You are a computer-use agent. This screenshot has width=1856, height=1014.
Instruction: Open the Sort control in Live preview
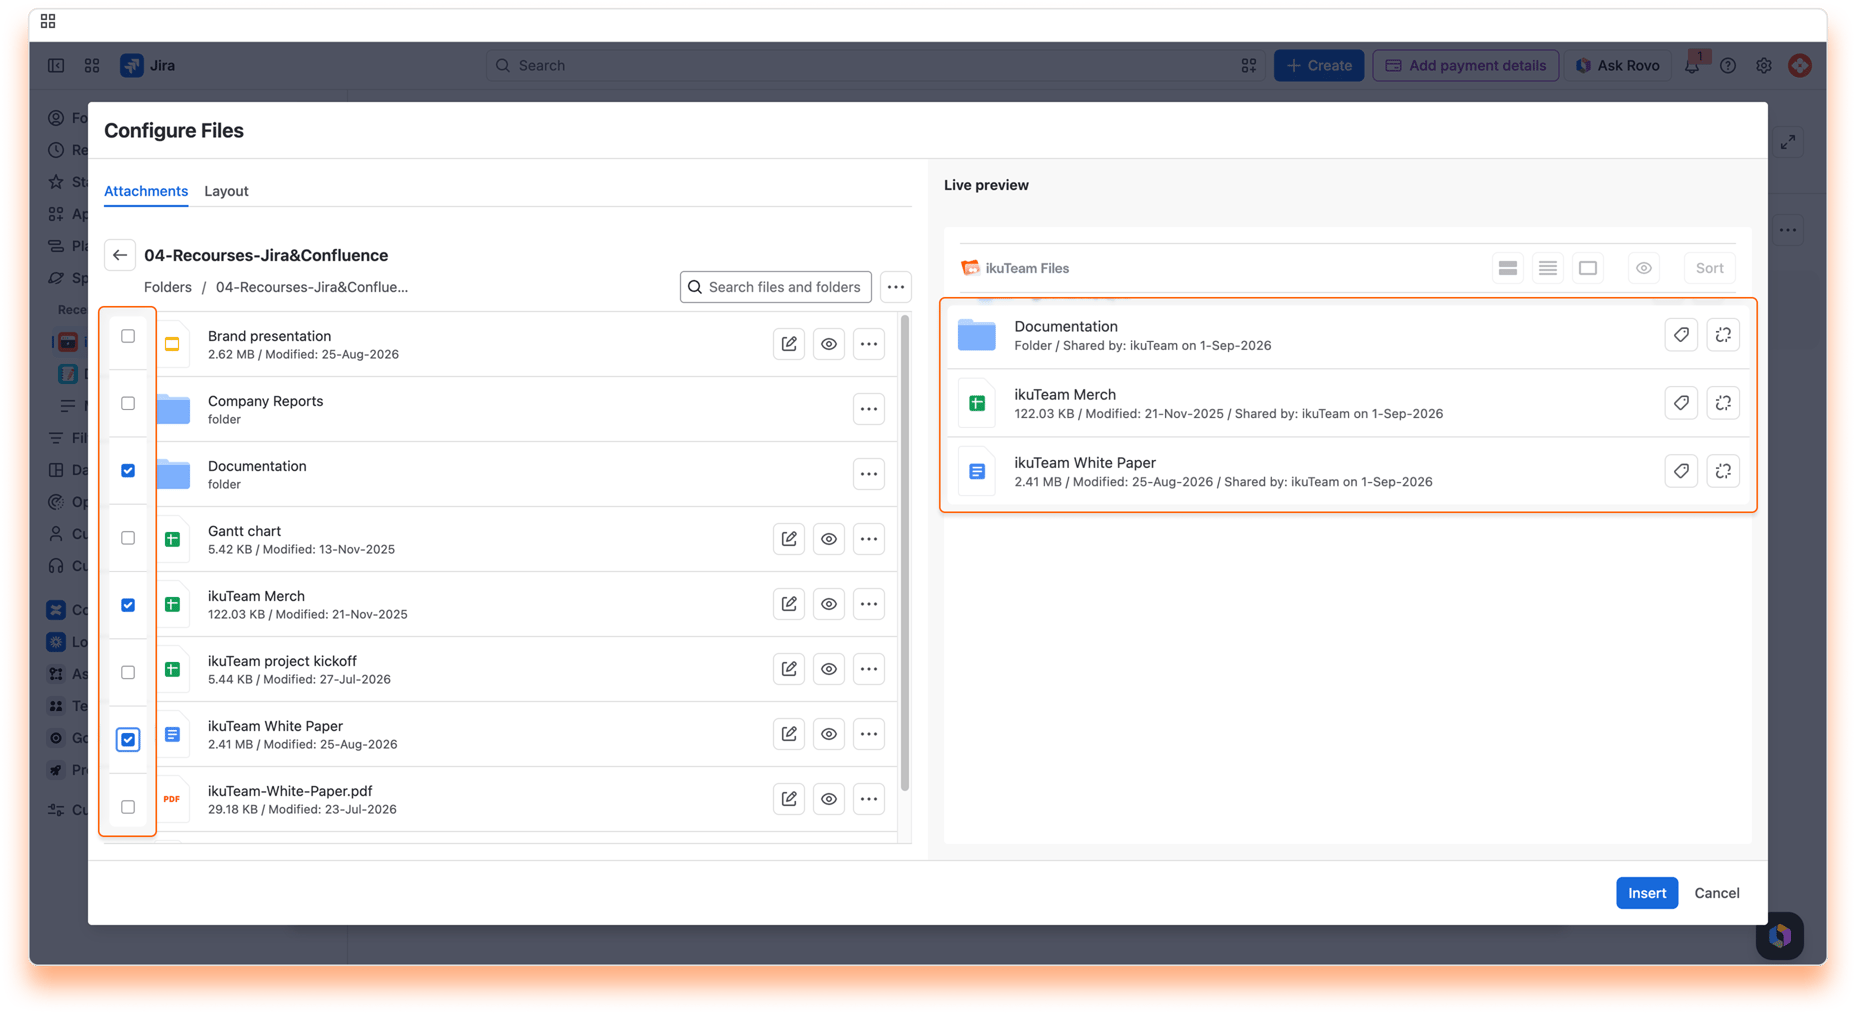1709,268
